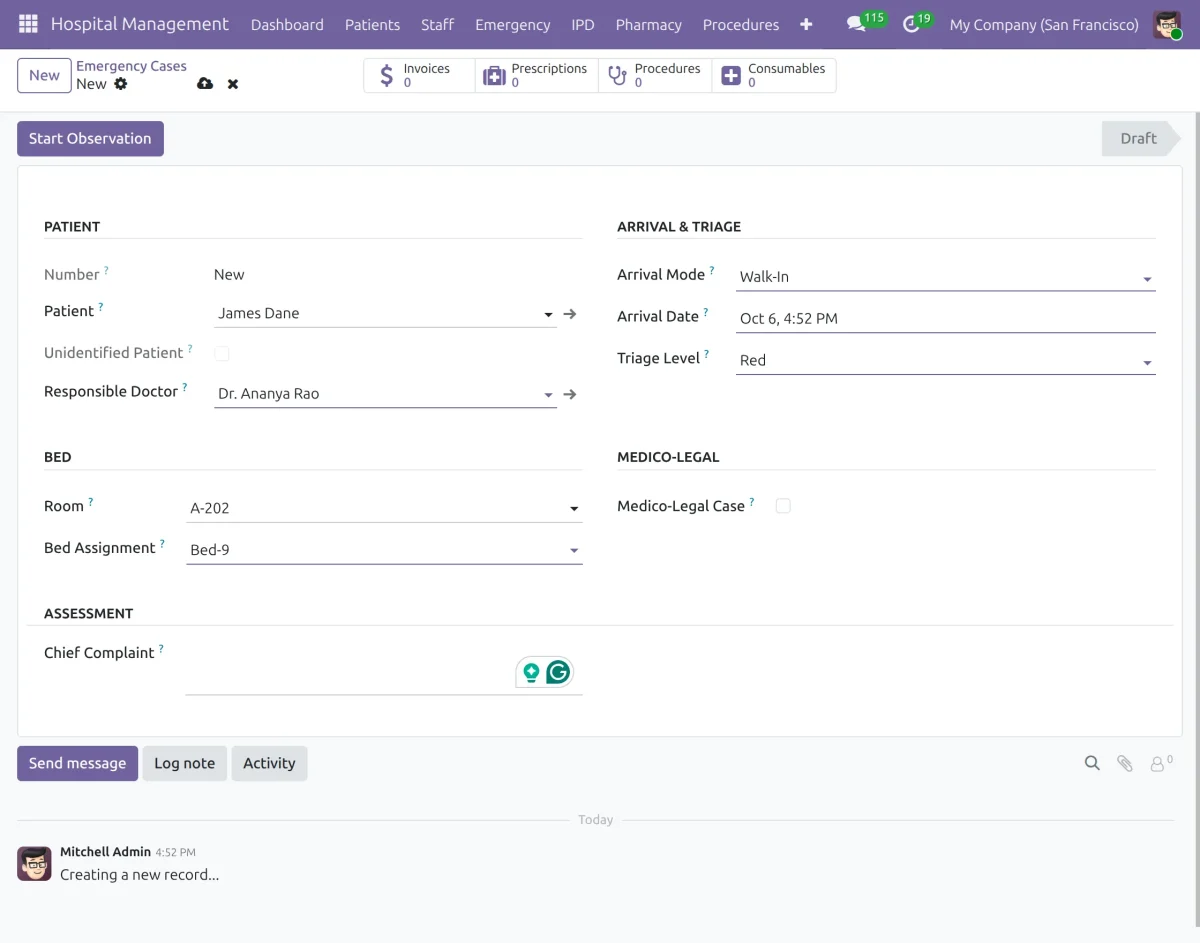Open the company switcher My Company (San Francisco)

coord(1044,24)
